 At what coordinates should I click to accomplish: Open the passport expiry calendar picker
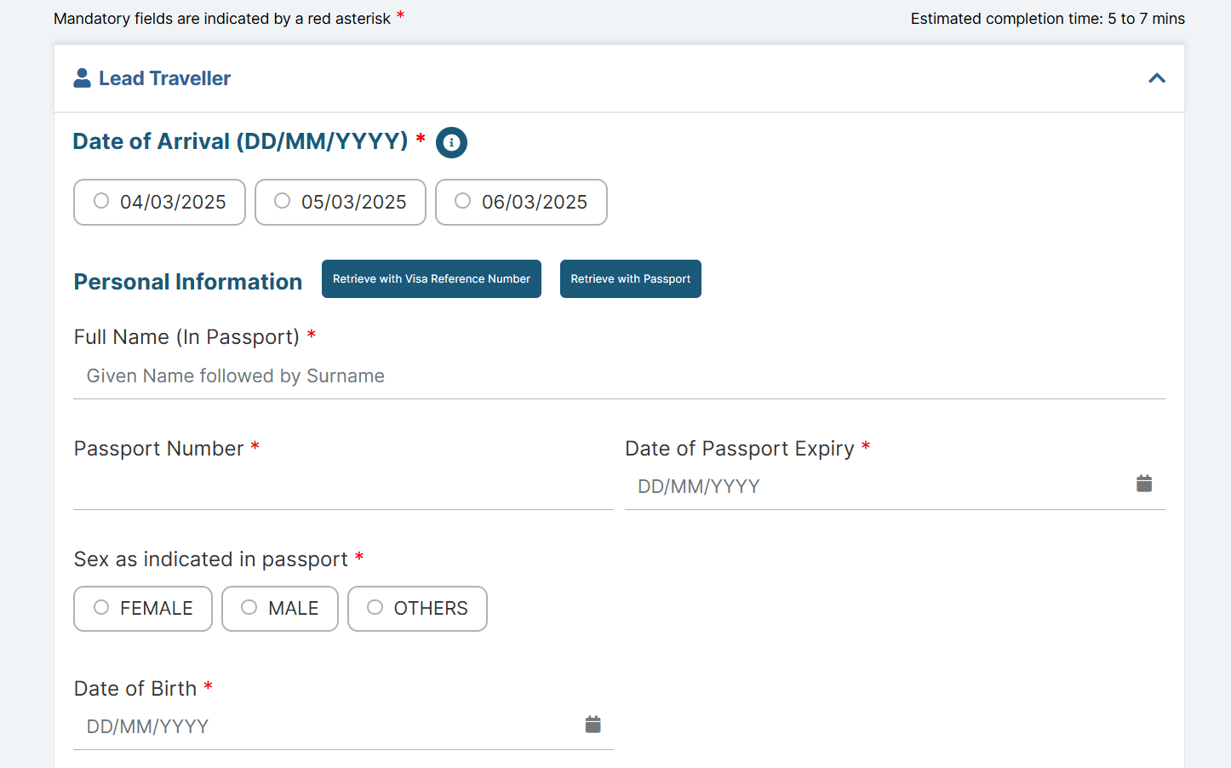(1144, 484)
